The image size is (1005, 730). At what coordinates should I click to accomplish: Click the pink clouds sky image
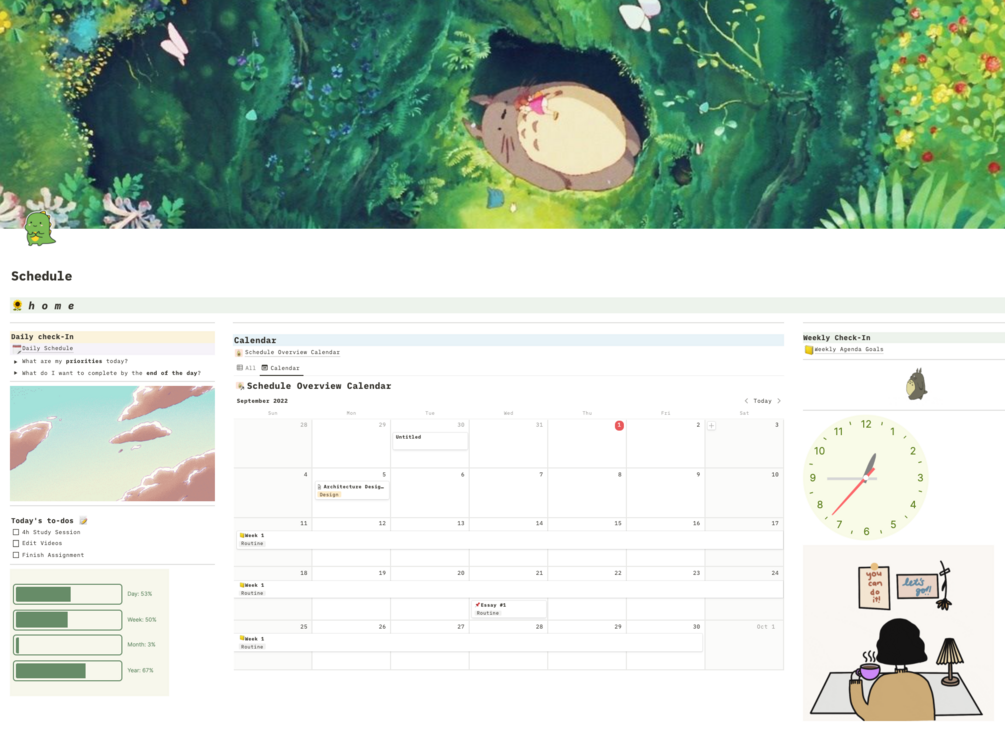pyautogui.click(x=112, y=444)
